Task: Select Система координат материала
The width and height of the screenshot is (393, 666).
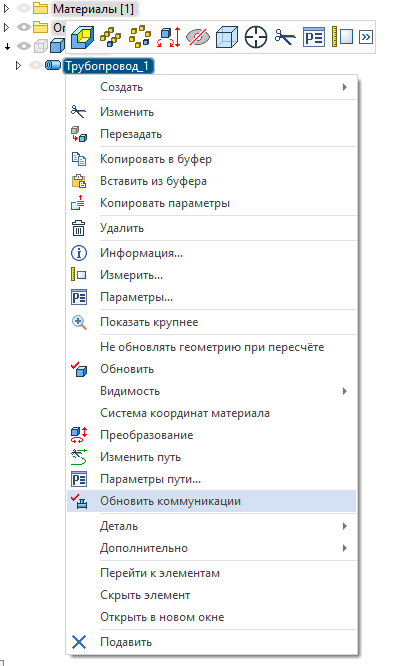Action: 212,414
